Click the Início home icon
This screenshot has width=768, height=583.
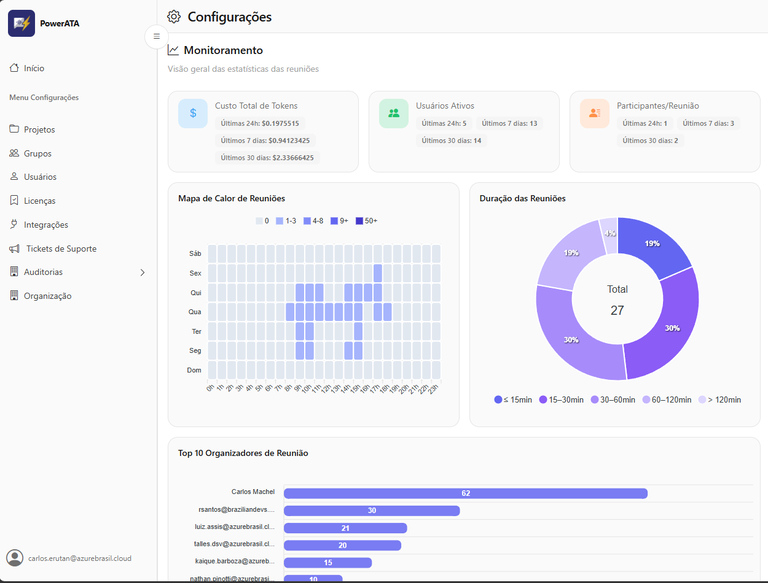14,68
